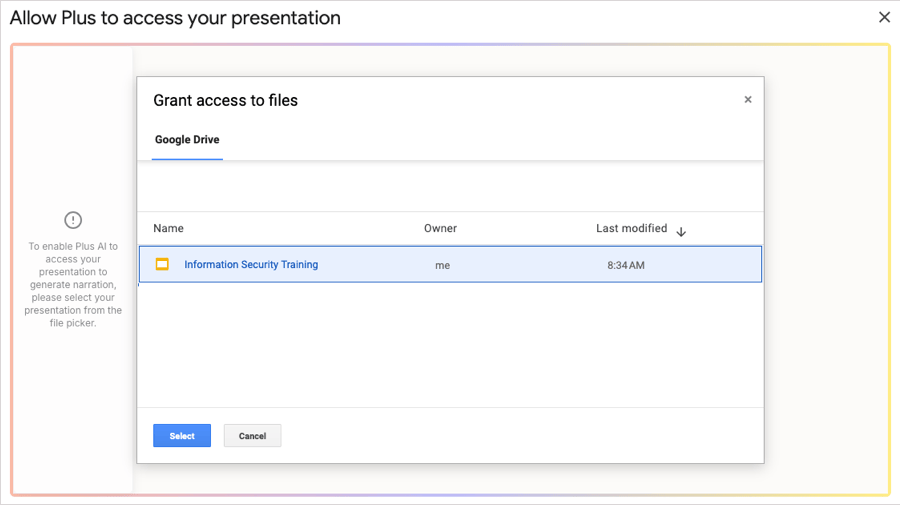Click the 8:34 AM modified time cell
The width and height of the screenshot is (900, 505).
626,265
